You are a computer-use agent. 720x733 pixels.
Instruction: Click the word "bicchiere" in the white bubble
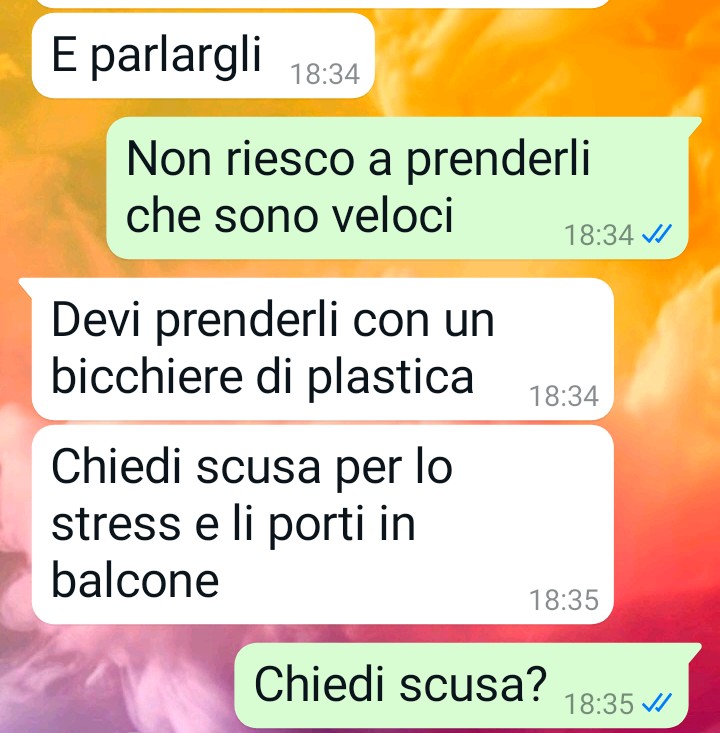(147, 376)
